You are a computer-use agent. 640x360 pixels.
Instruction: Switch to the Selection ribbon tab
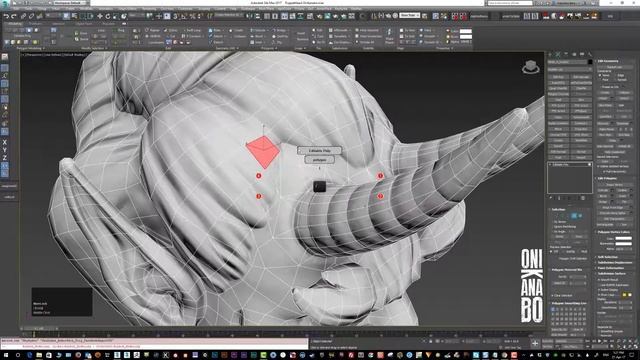point(58,24)
